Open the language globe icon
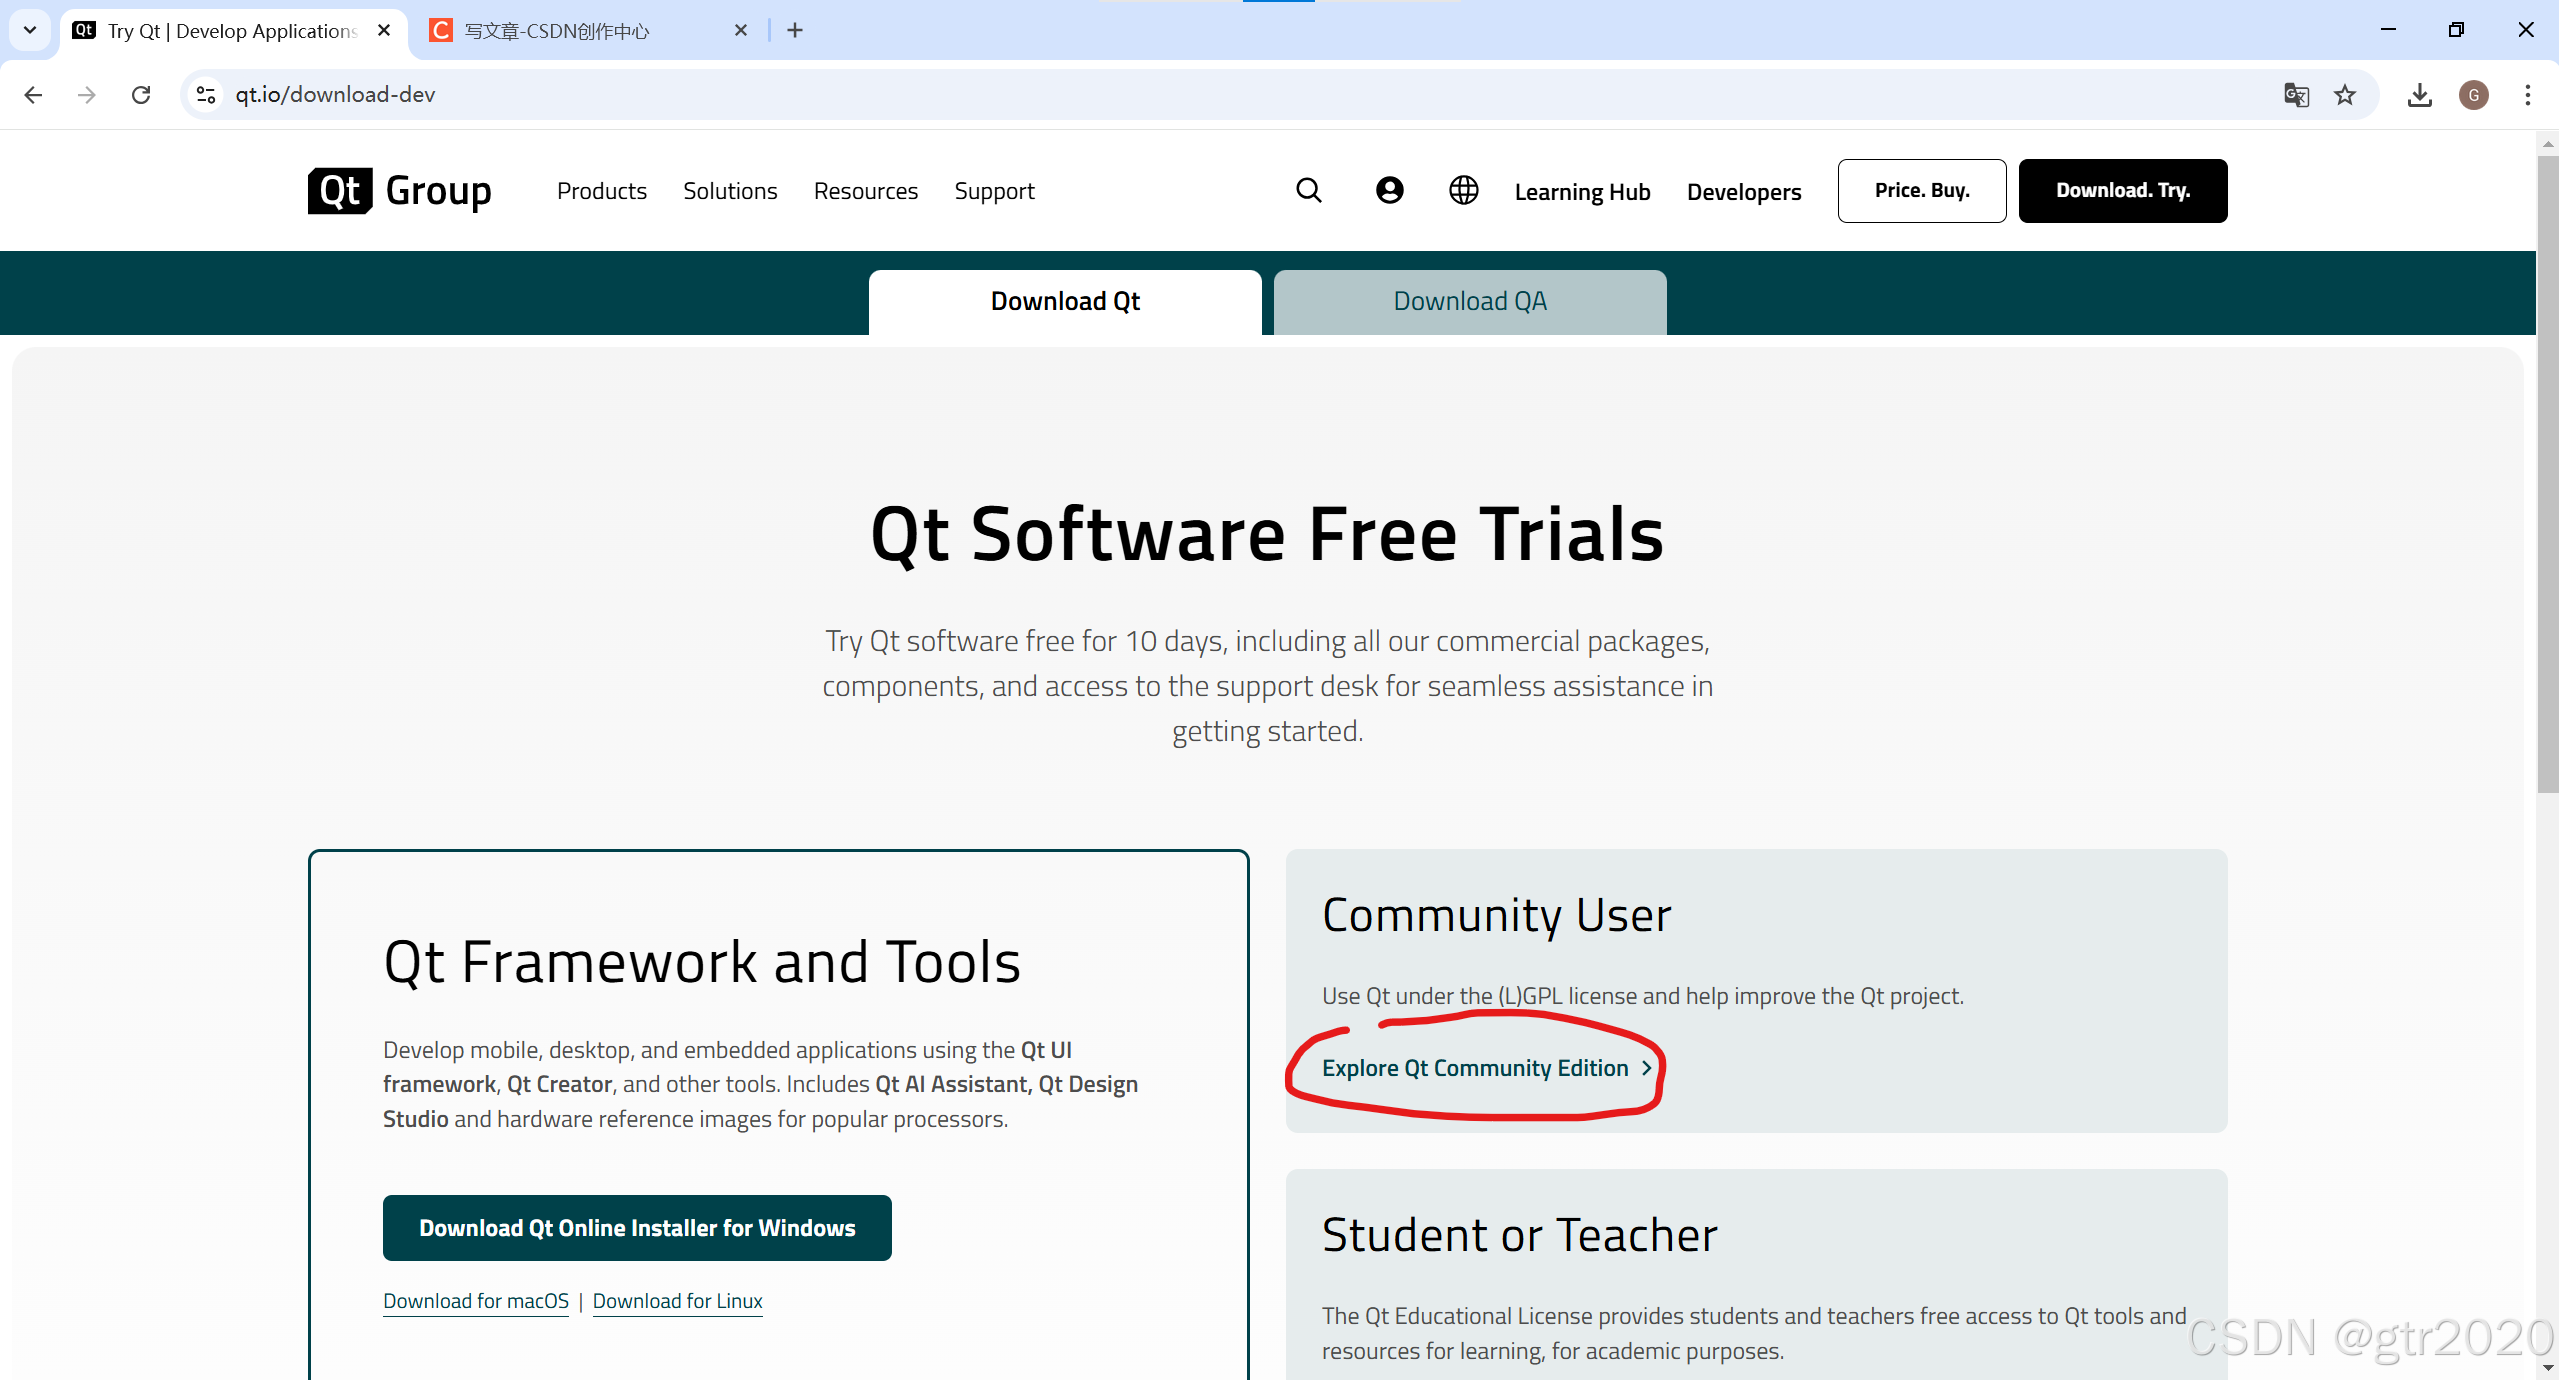Viewport: 2559px width, 1380px height. (x=1463, y=190)
